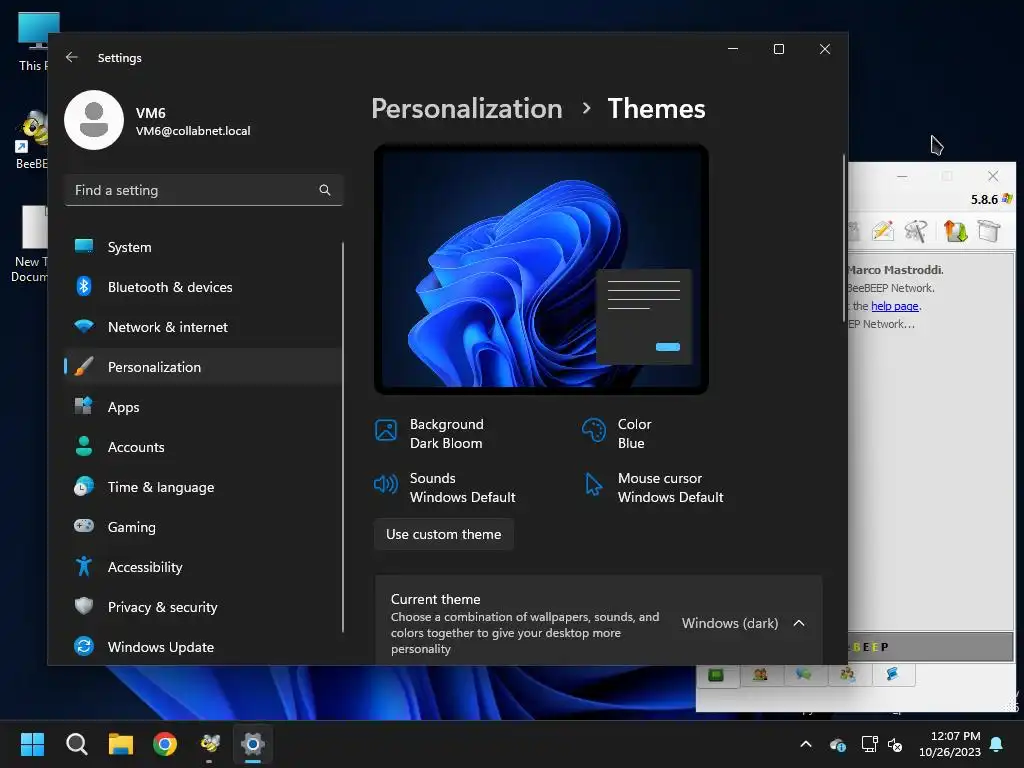Switch to the groups tab in BeeBEEP
Screen dimensions: 1024x768
(848, 675)
